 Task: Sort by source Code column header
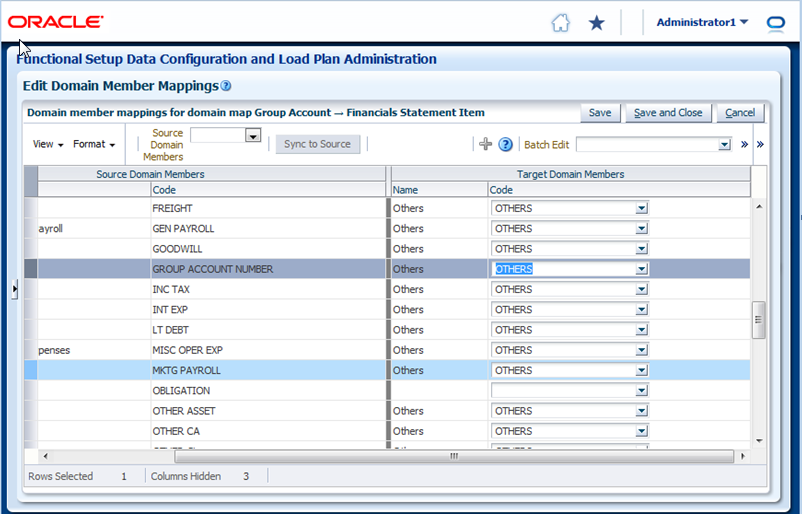pyautogui.click(x=268, y=190)
